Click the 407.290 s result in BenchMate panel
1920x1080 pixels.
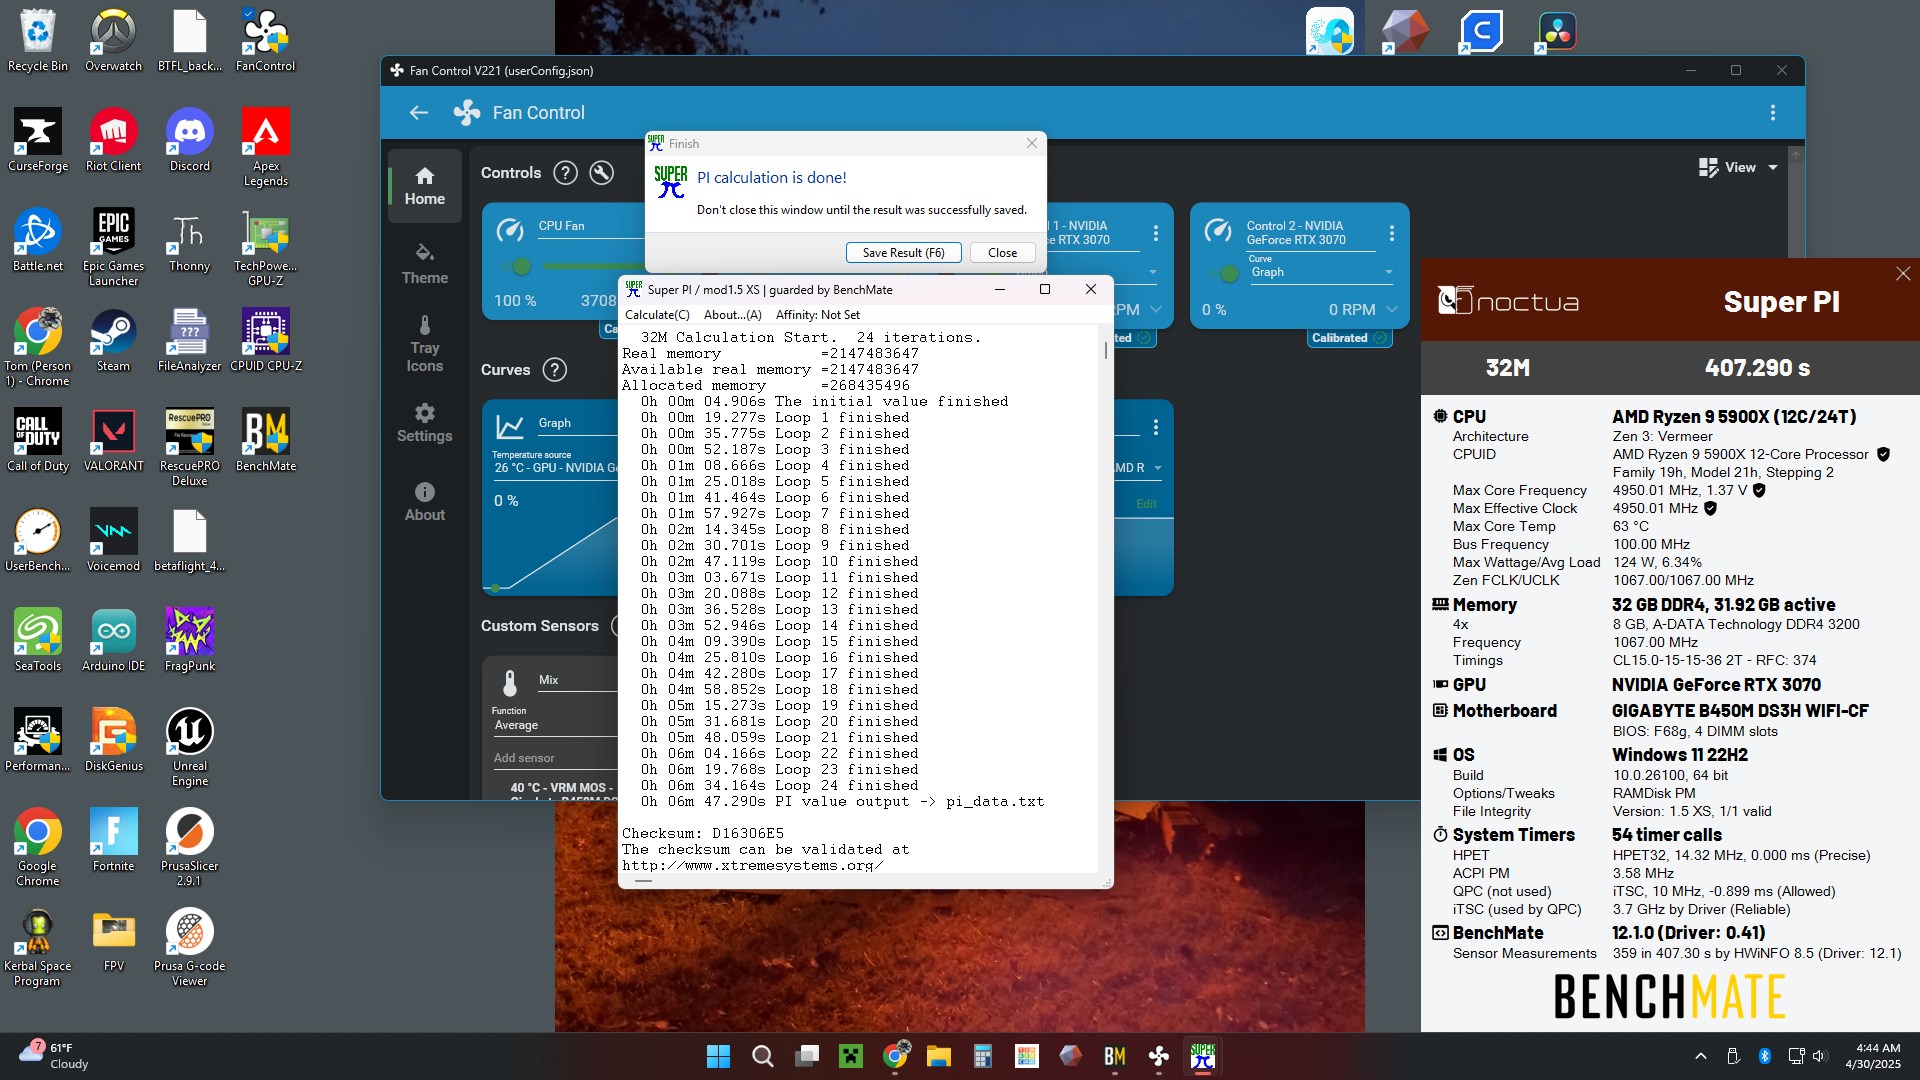point(1757,368)
